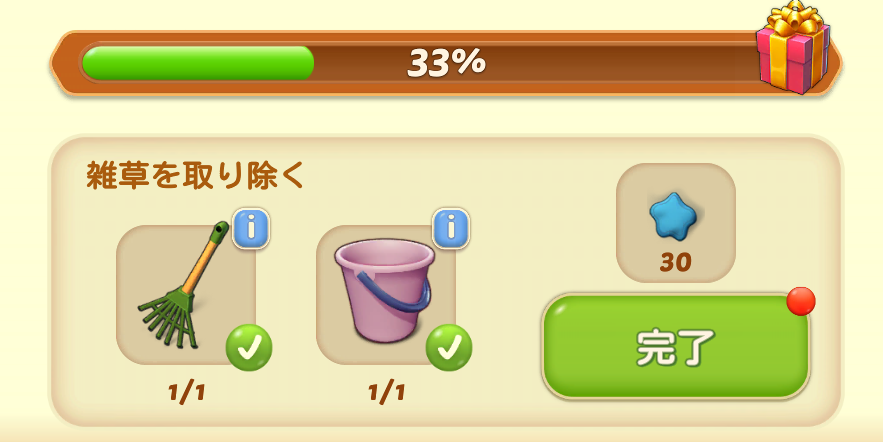Screen dimensions: 883x442
Task: Click the green rake tool icon
Action: pyautogui.click(x=184, y=285)
